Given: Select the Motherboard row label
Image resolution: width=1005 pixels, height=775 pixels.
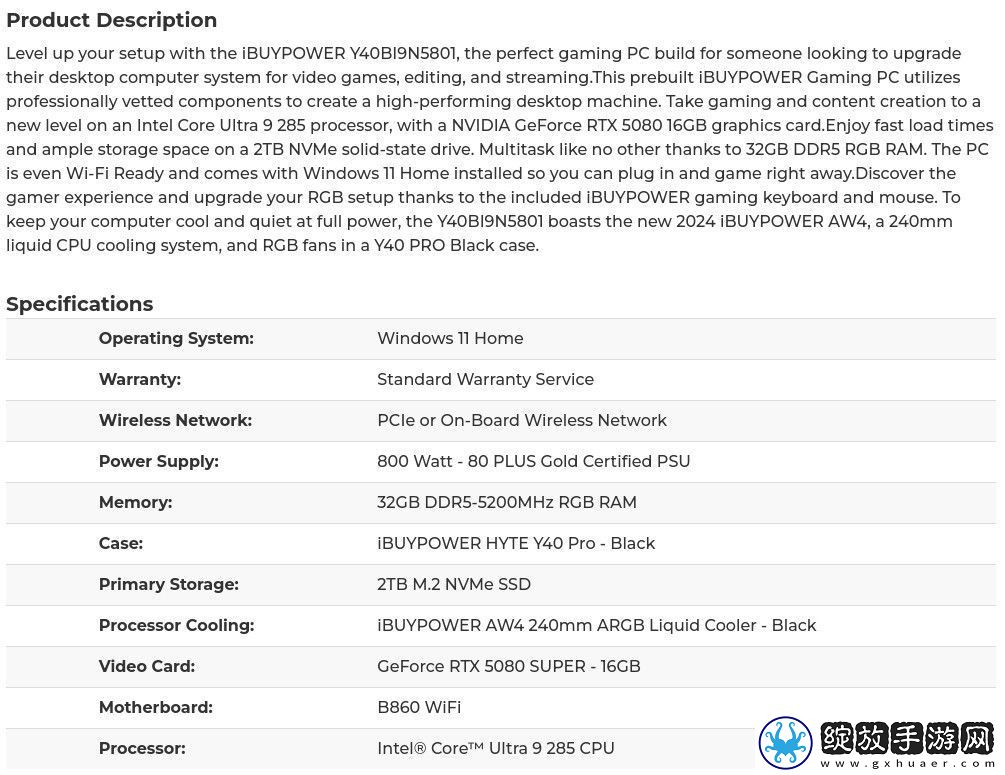Looking at the screenshot, I should [x=156, y=708].
